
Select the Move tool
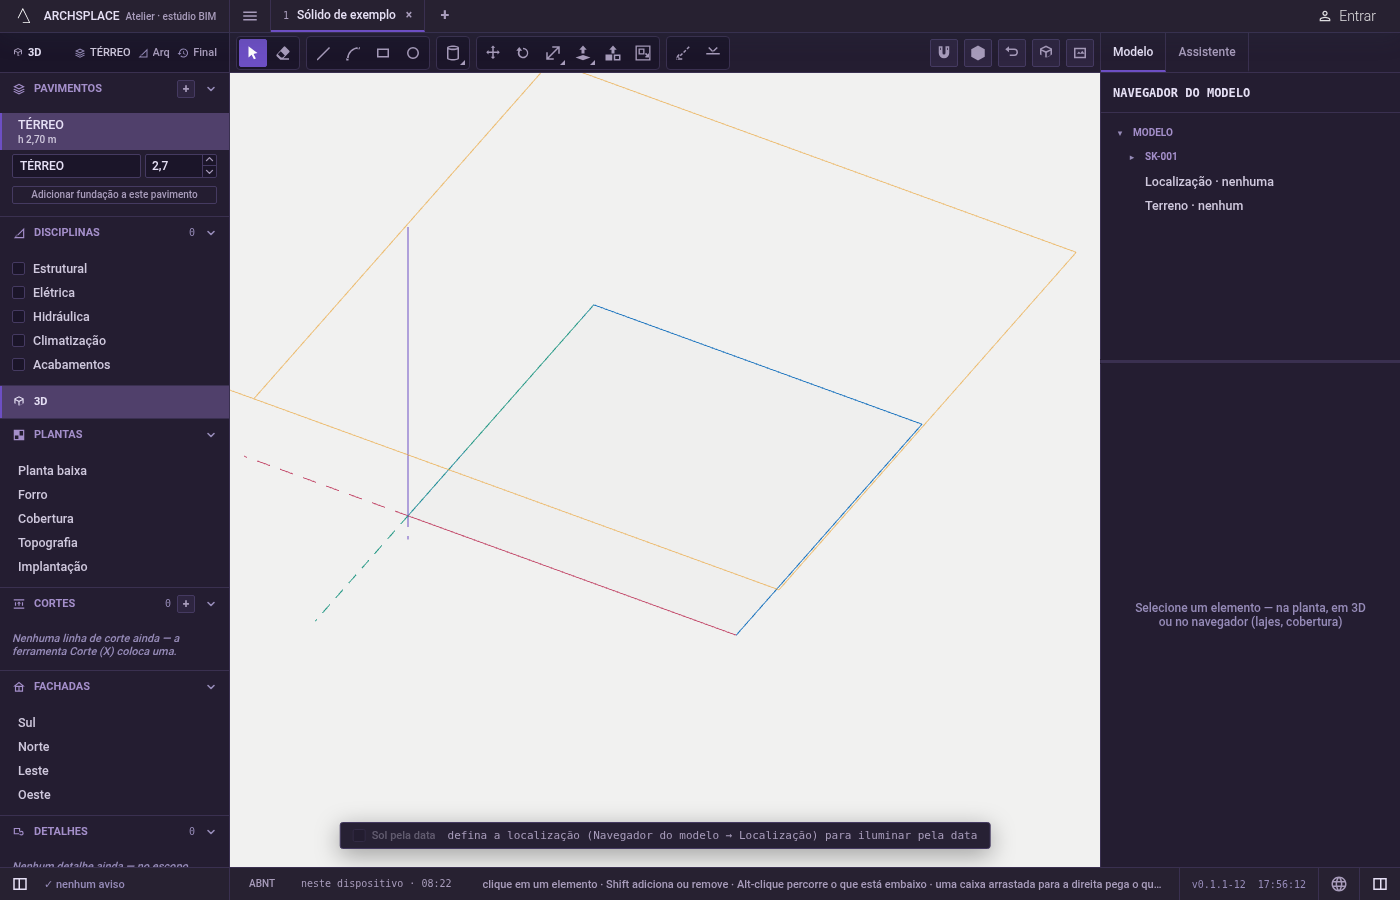[493, 53]
